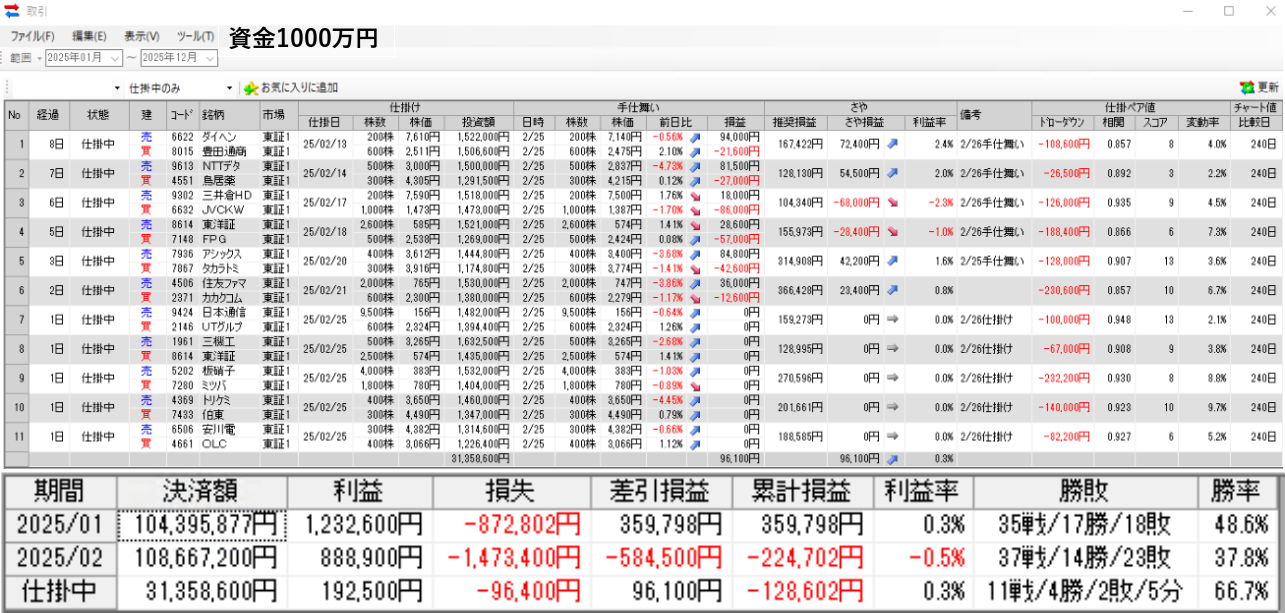The height and width of the screenshot is (613, 1285).
Task: Open the 表示(V) menu
Action: coord(141,36)
